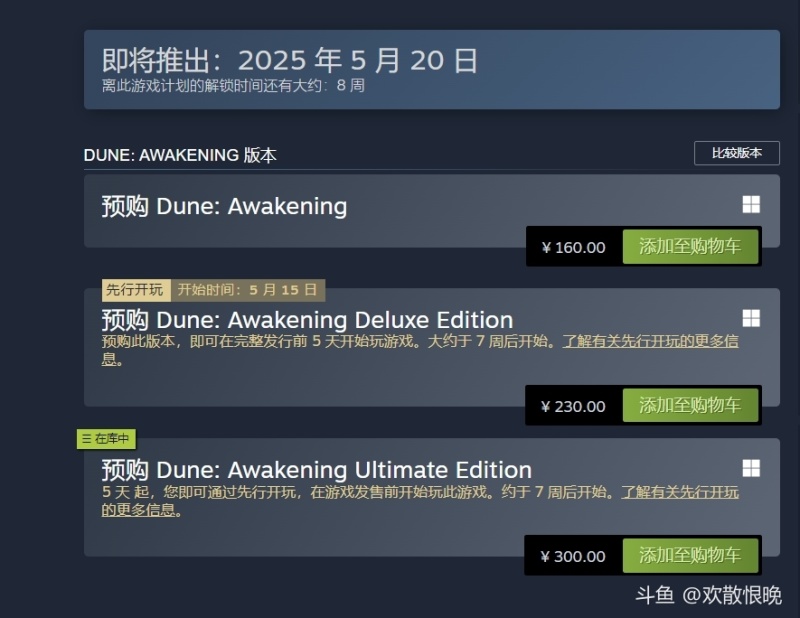800x618 pixels.
Task: Click the 即将推出 release date banner
Action: tap(290, 61)
